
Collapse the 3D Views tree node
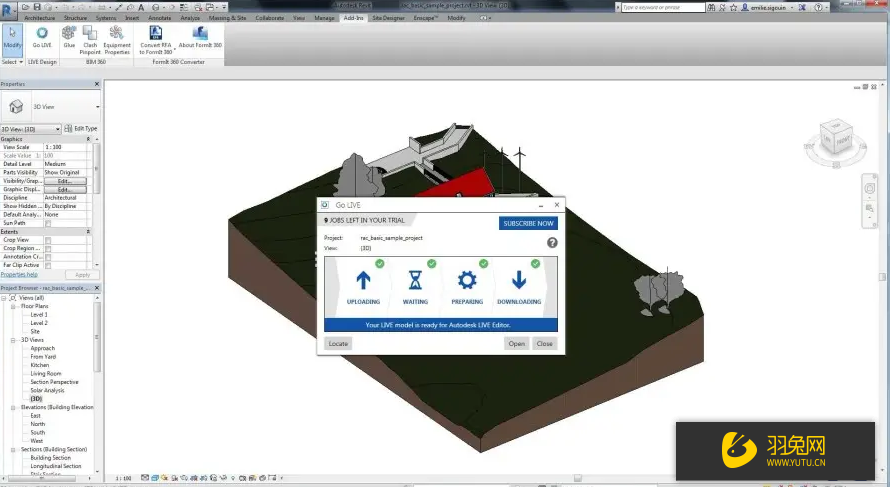coord(13,340)
